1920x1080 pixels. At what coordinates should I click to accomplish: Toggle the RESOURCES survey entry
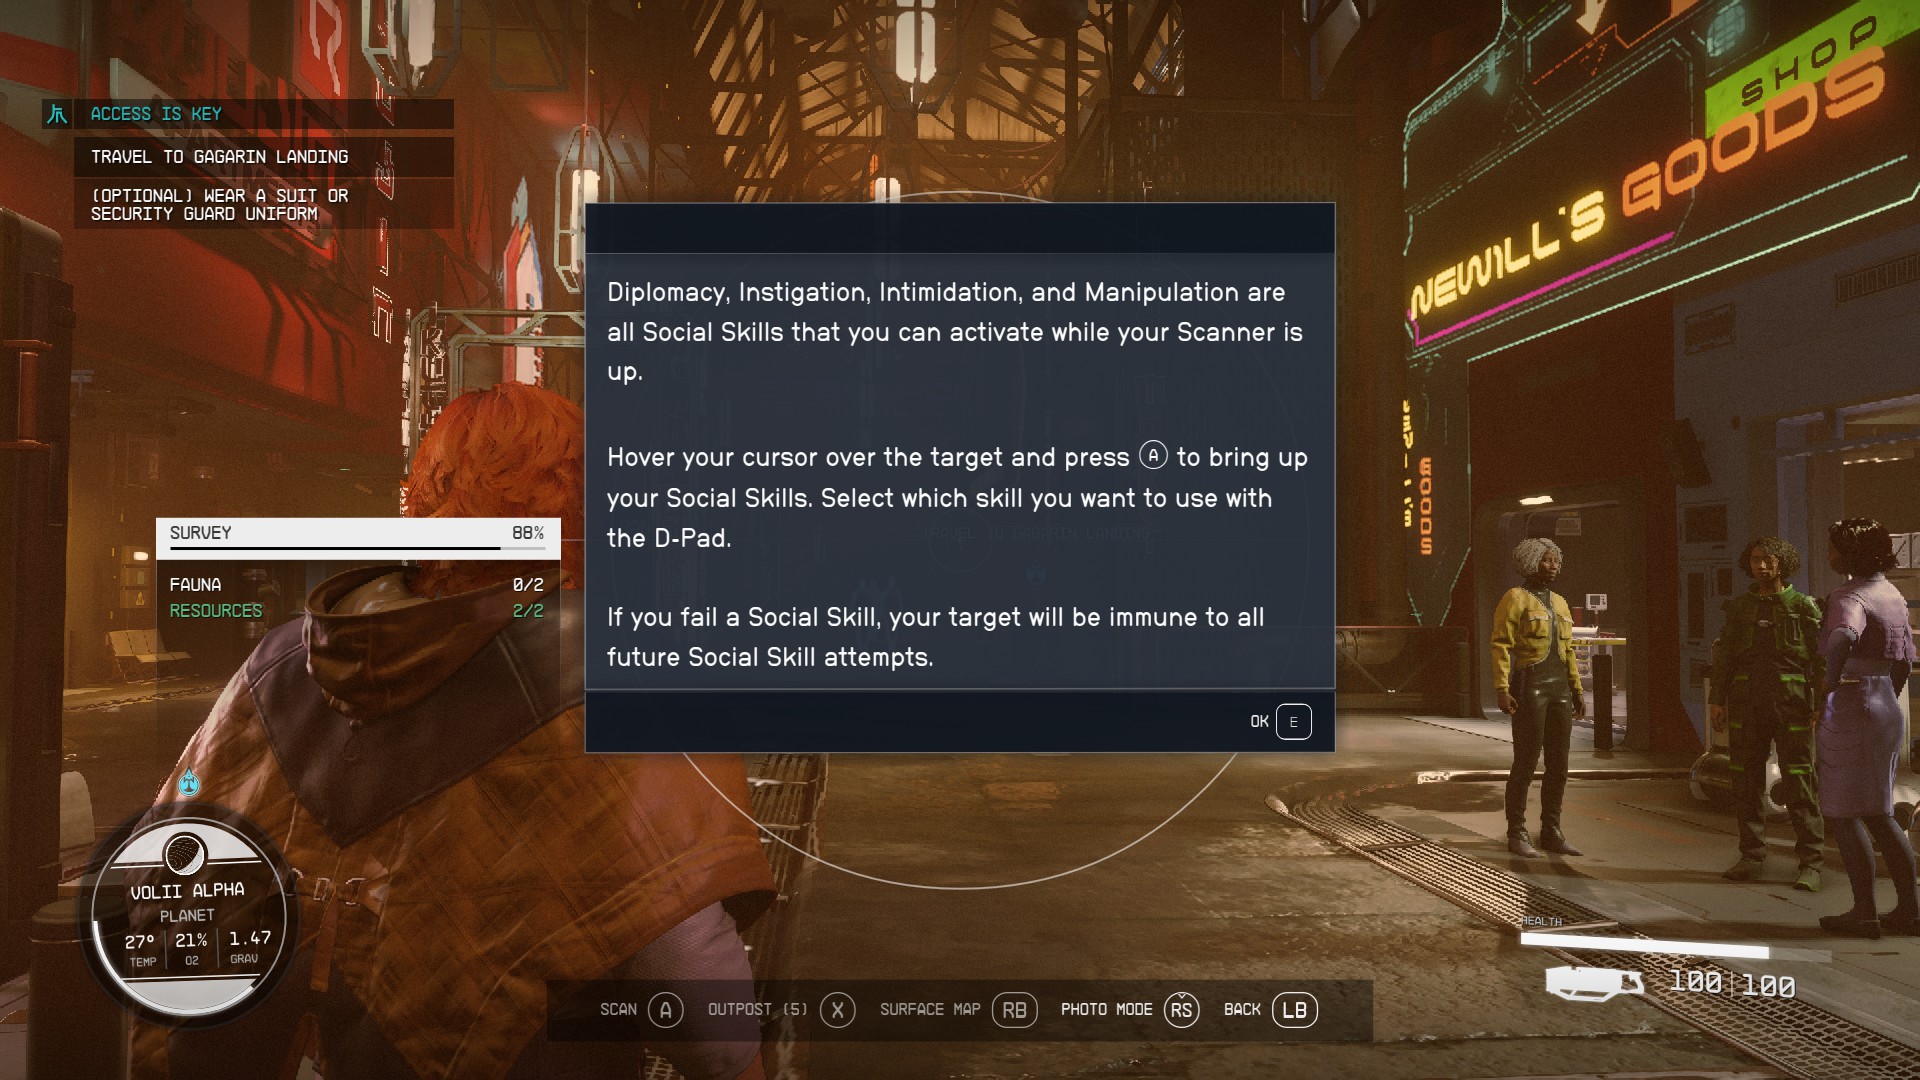[216, 610]
